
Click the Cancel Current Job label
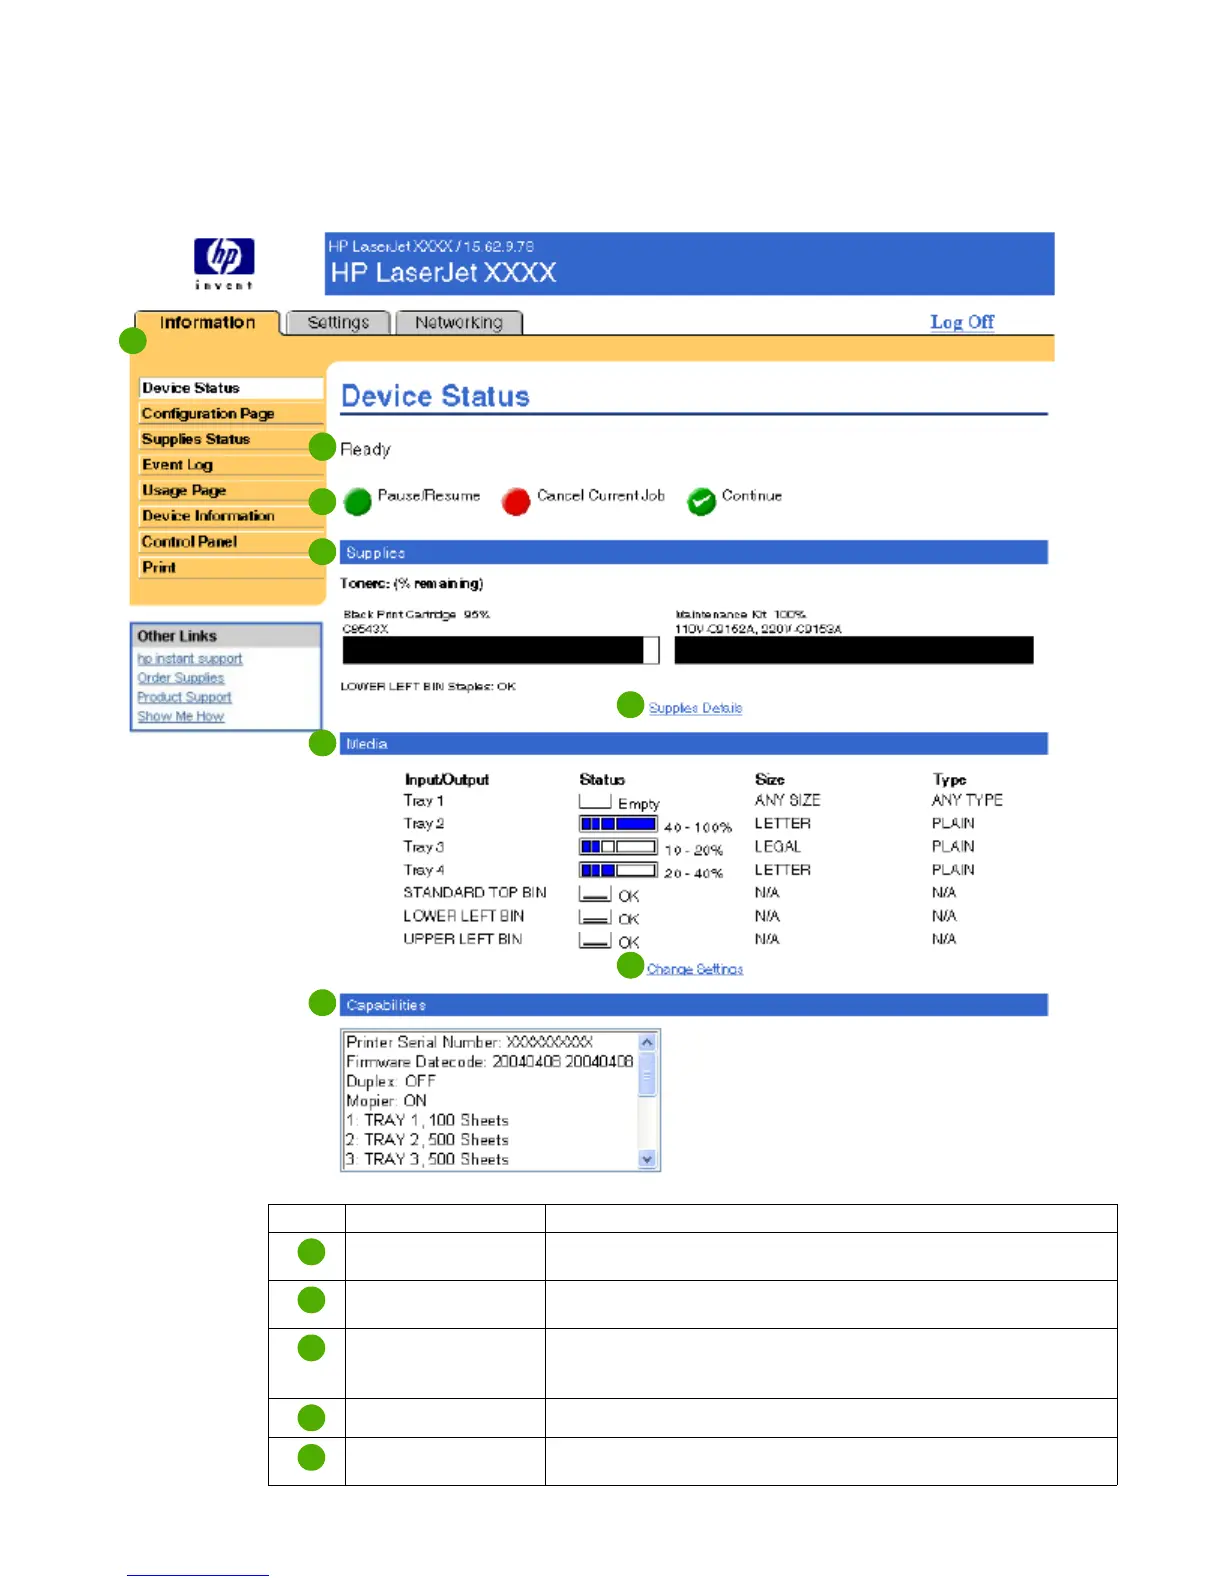[x=601, y=495]
